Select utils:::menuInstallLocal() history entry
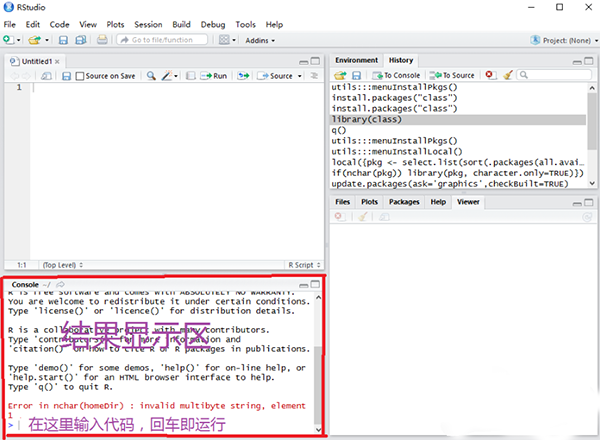600x440 pixels. 458,152
